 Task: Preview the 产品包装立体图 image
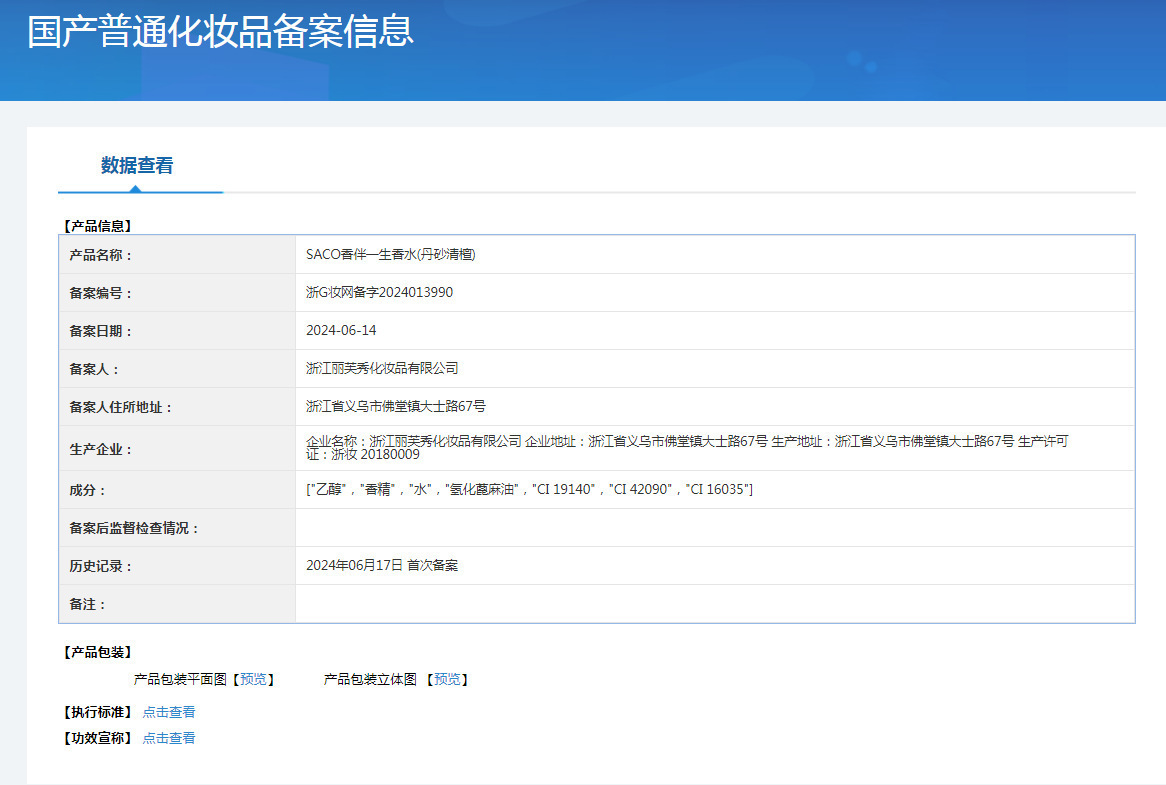[x=447, y=679]
